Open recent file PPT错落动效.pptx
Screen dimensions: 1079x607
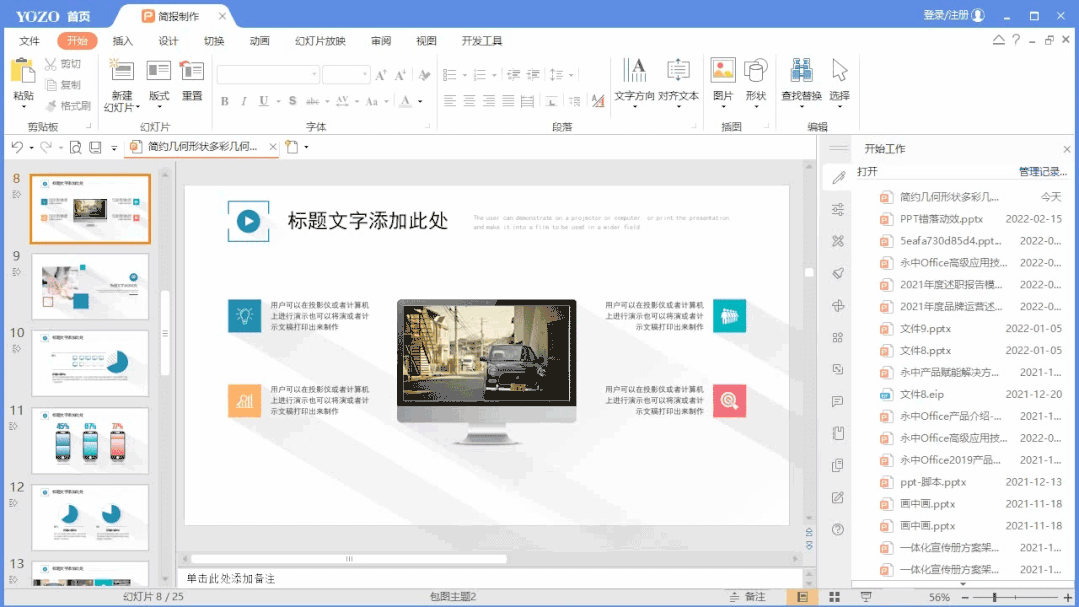pos(941,219)
